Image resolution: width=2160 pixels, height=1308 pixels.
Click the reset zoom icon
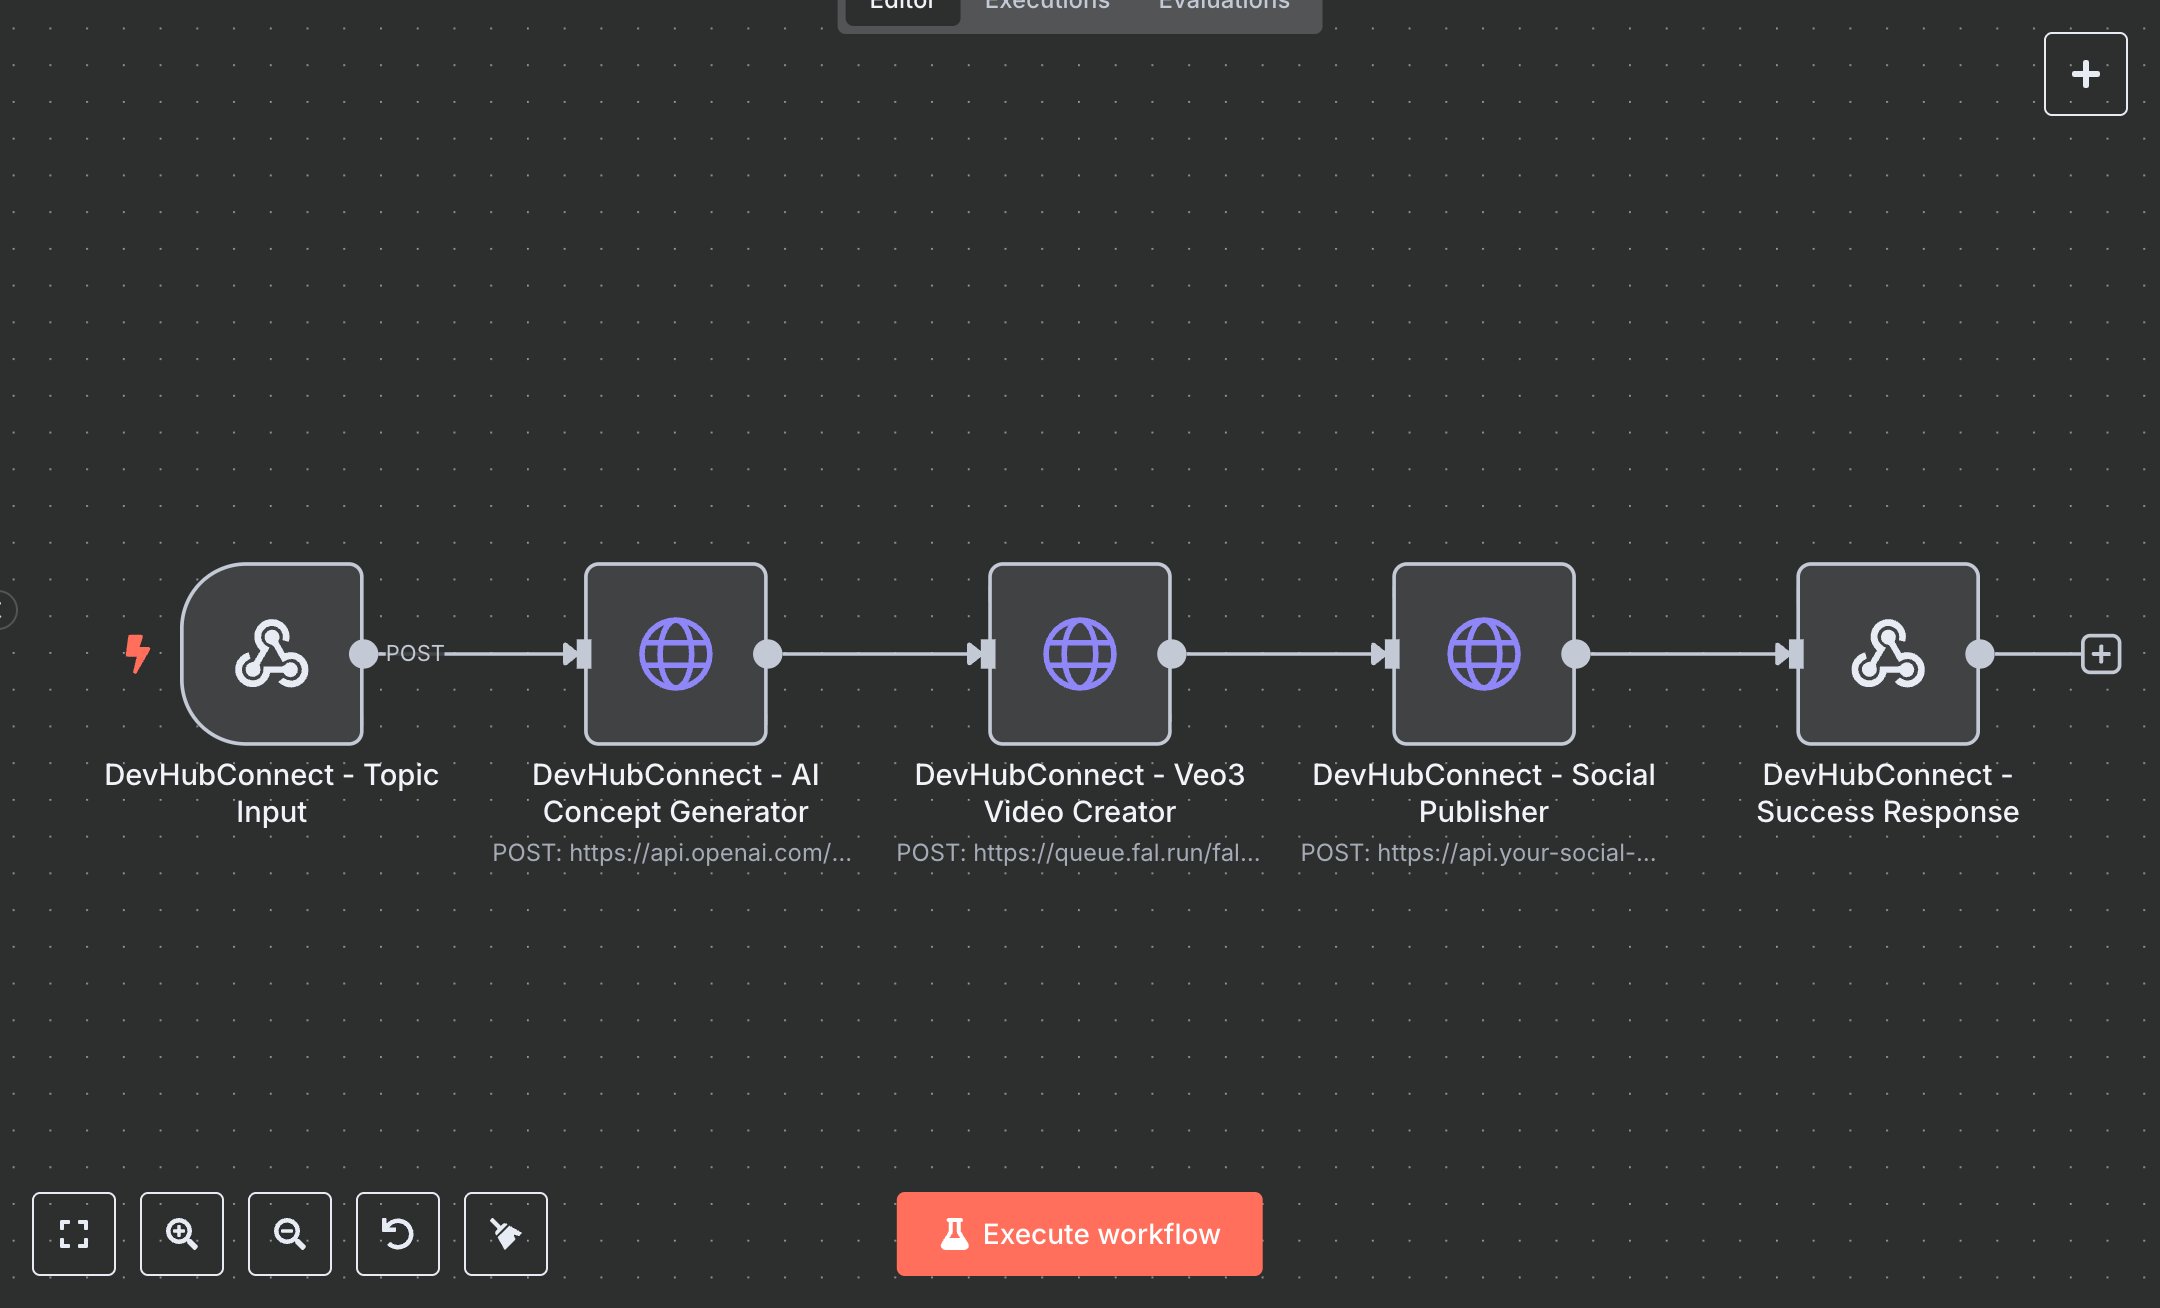(398, 1234)
